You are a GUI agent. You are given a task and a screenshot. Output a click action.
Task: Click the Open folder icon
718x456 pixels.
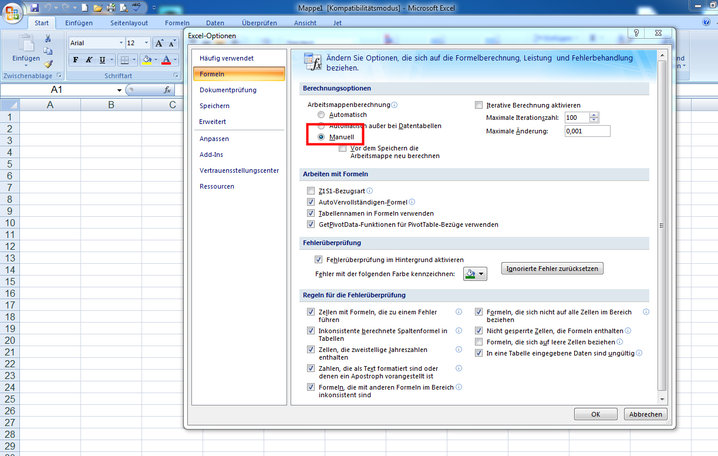point(98,8)
